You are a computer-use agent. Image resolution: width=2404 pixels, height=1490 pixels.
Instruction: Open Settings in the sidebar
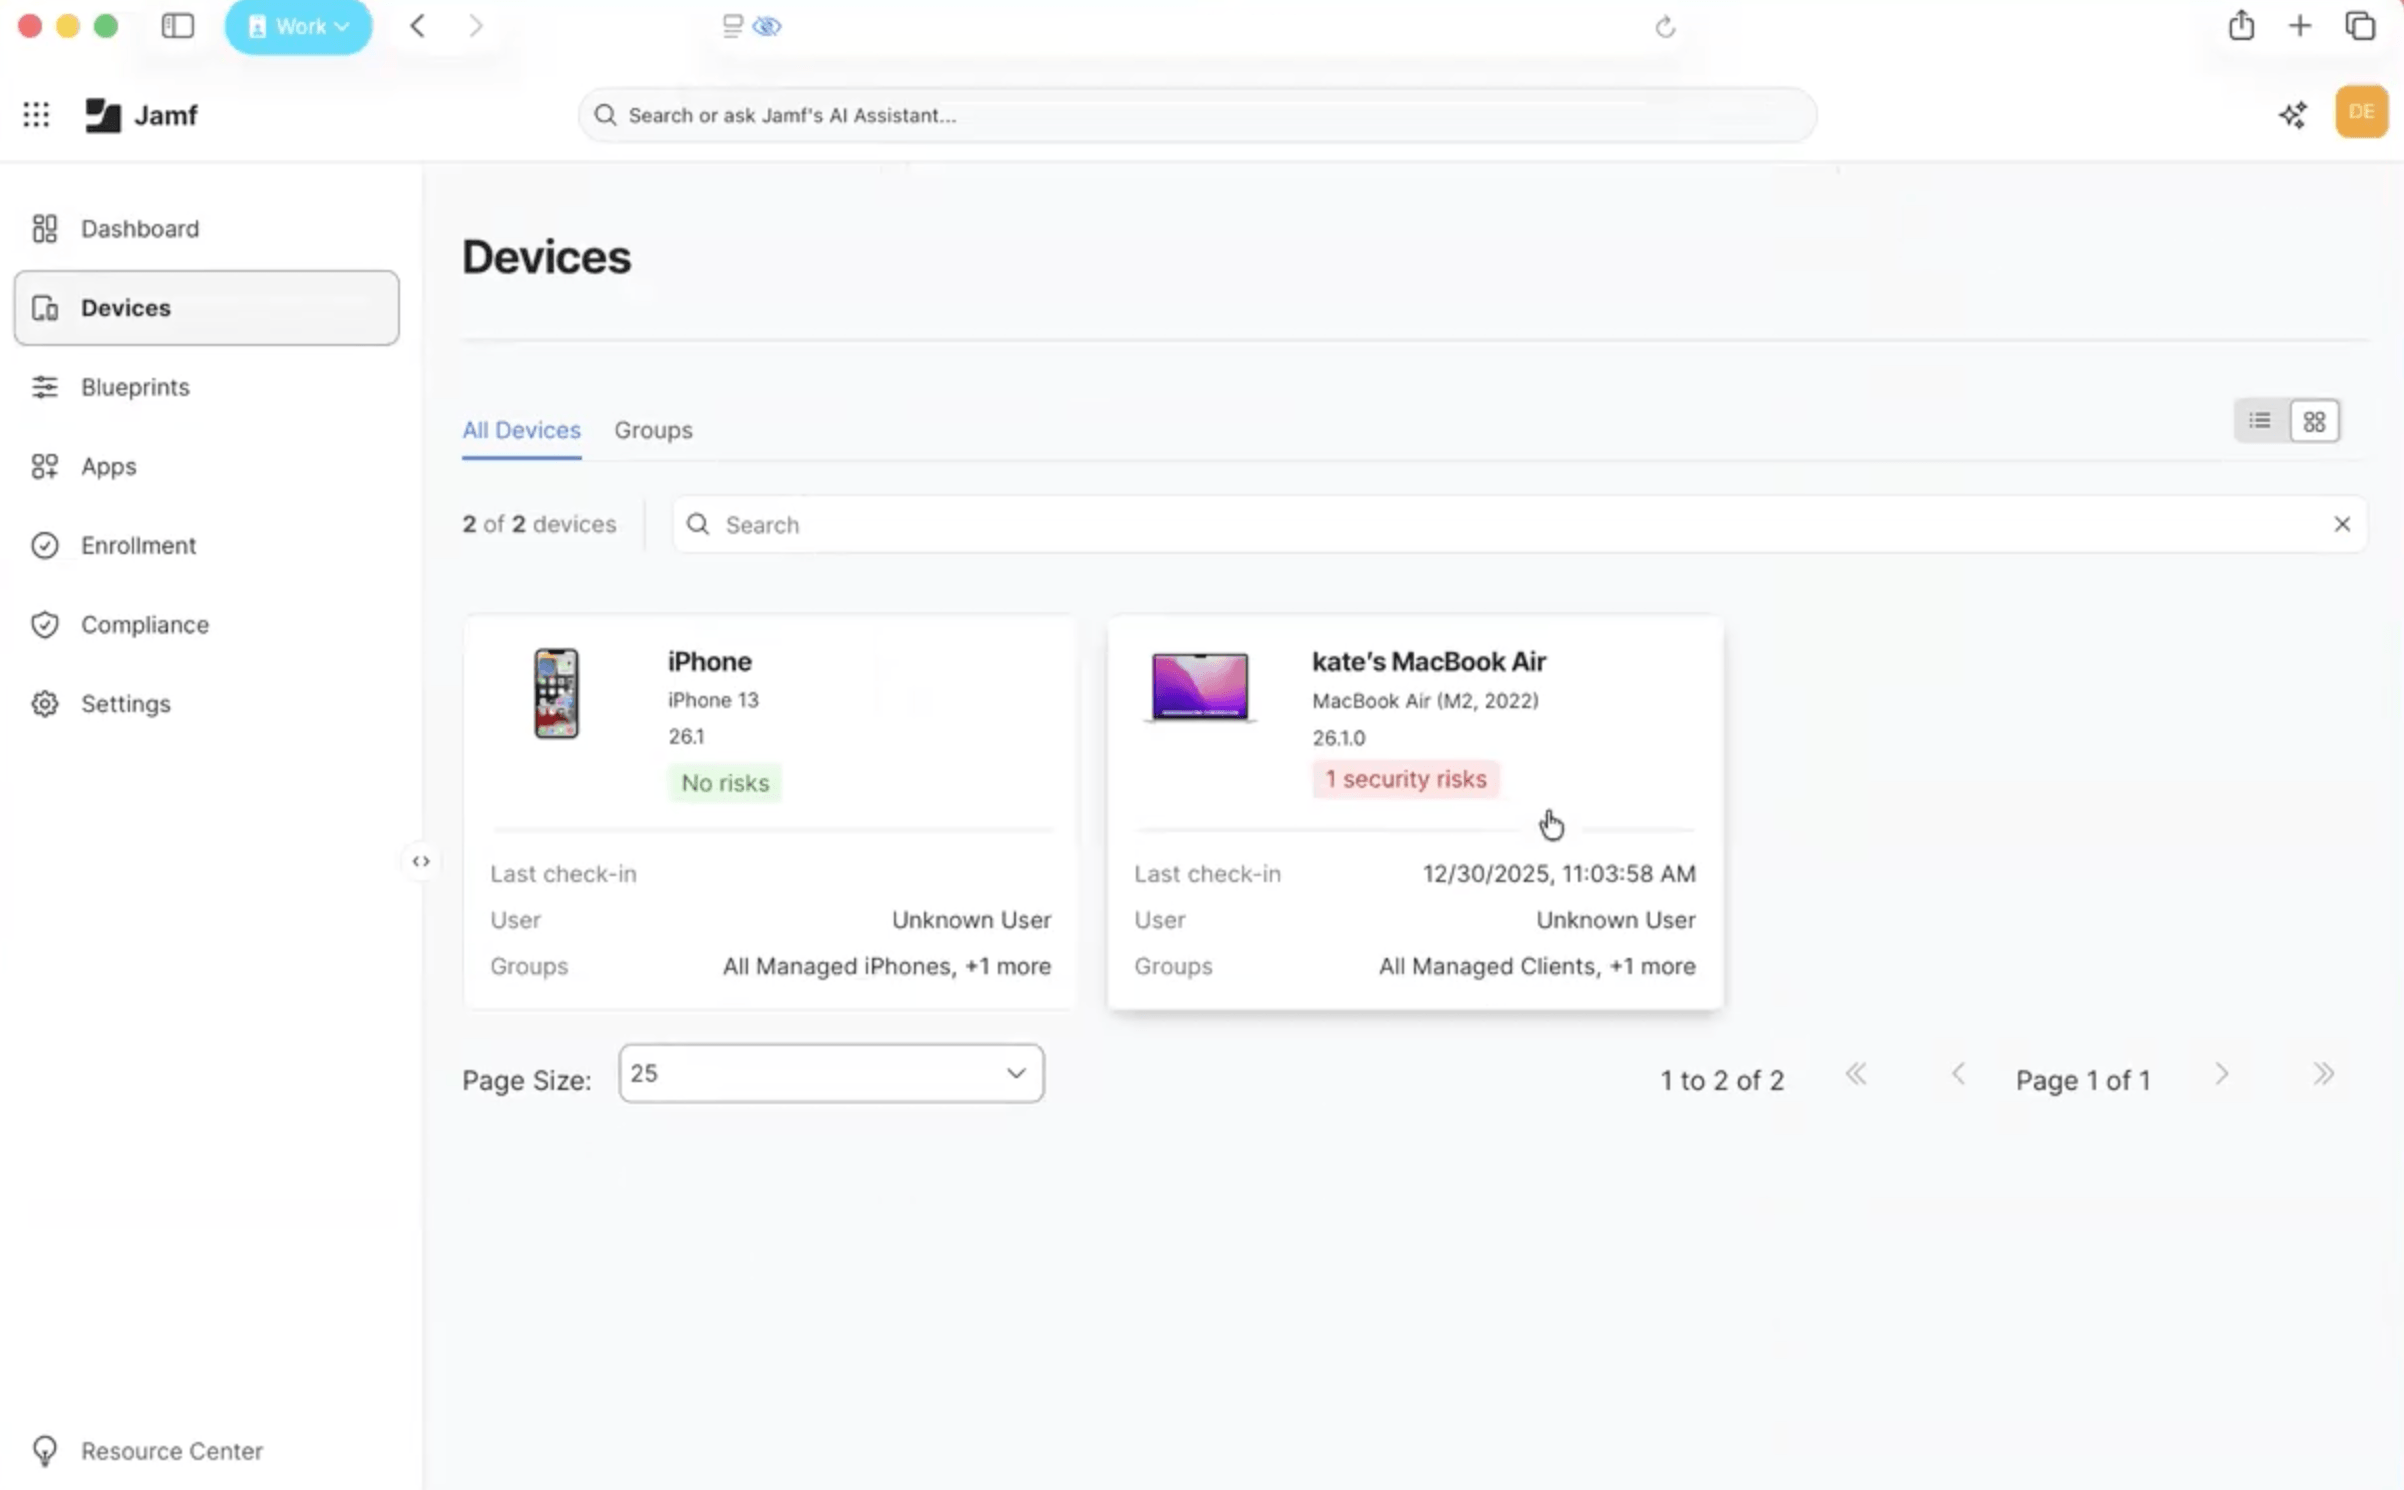[x=206, y=703]
